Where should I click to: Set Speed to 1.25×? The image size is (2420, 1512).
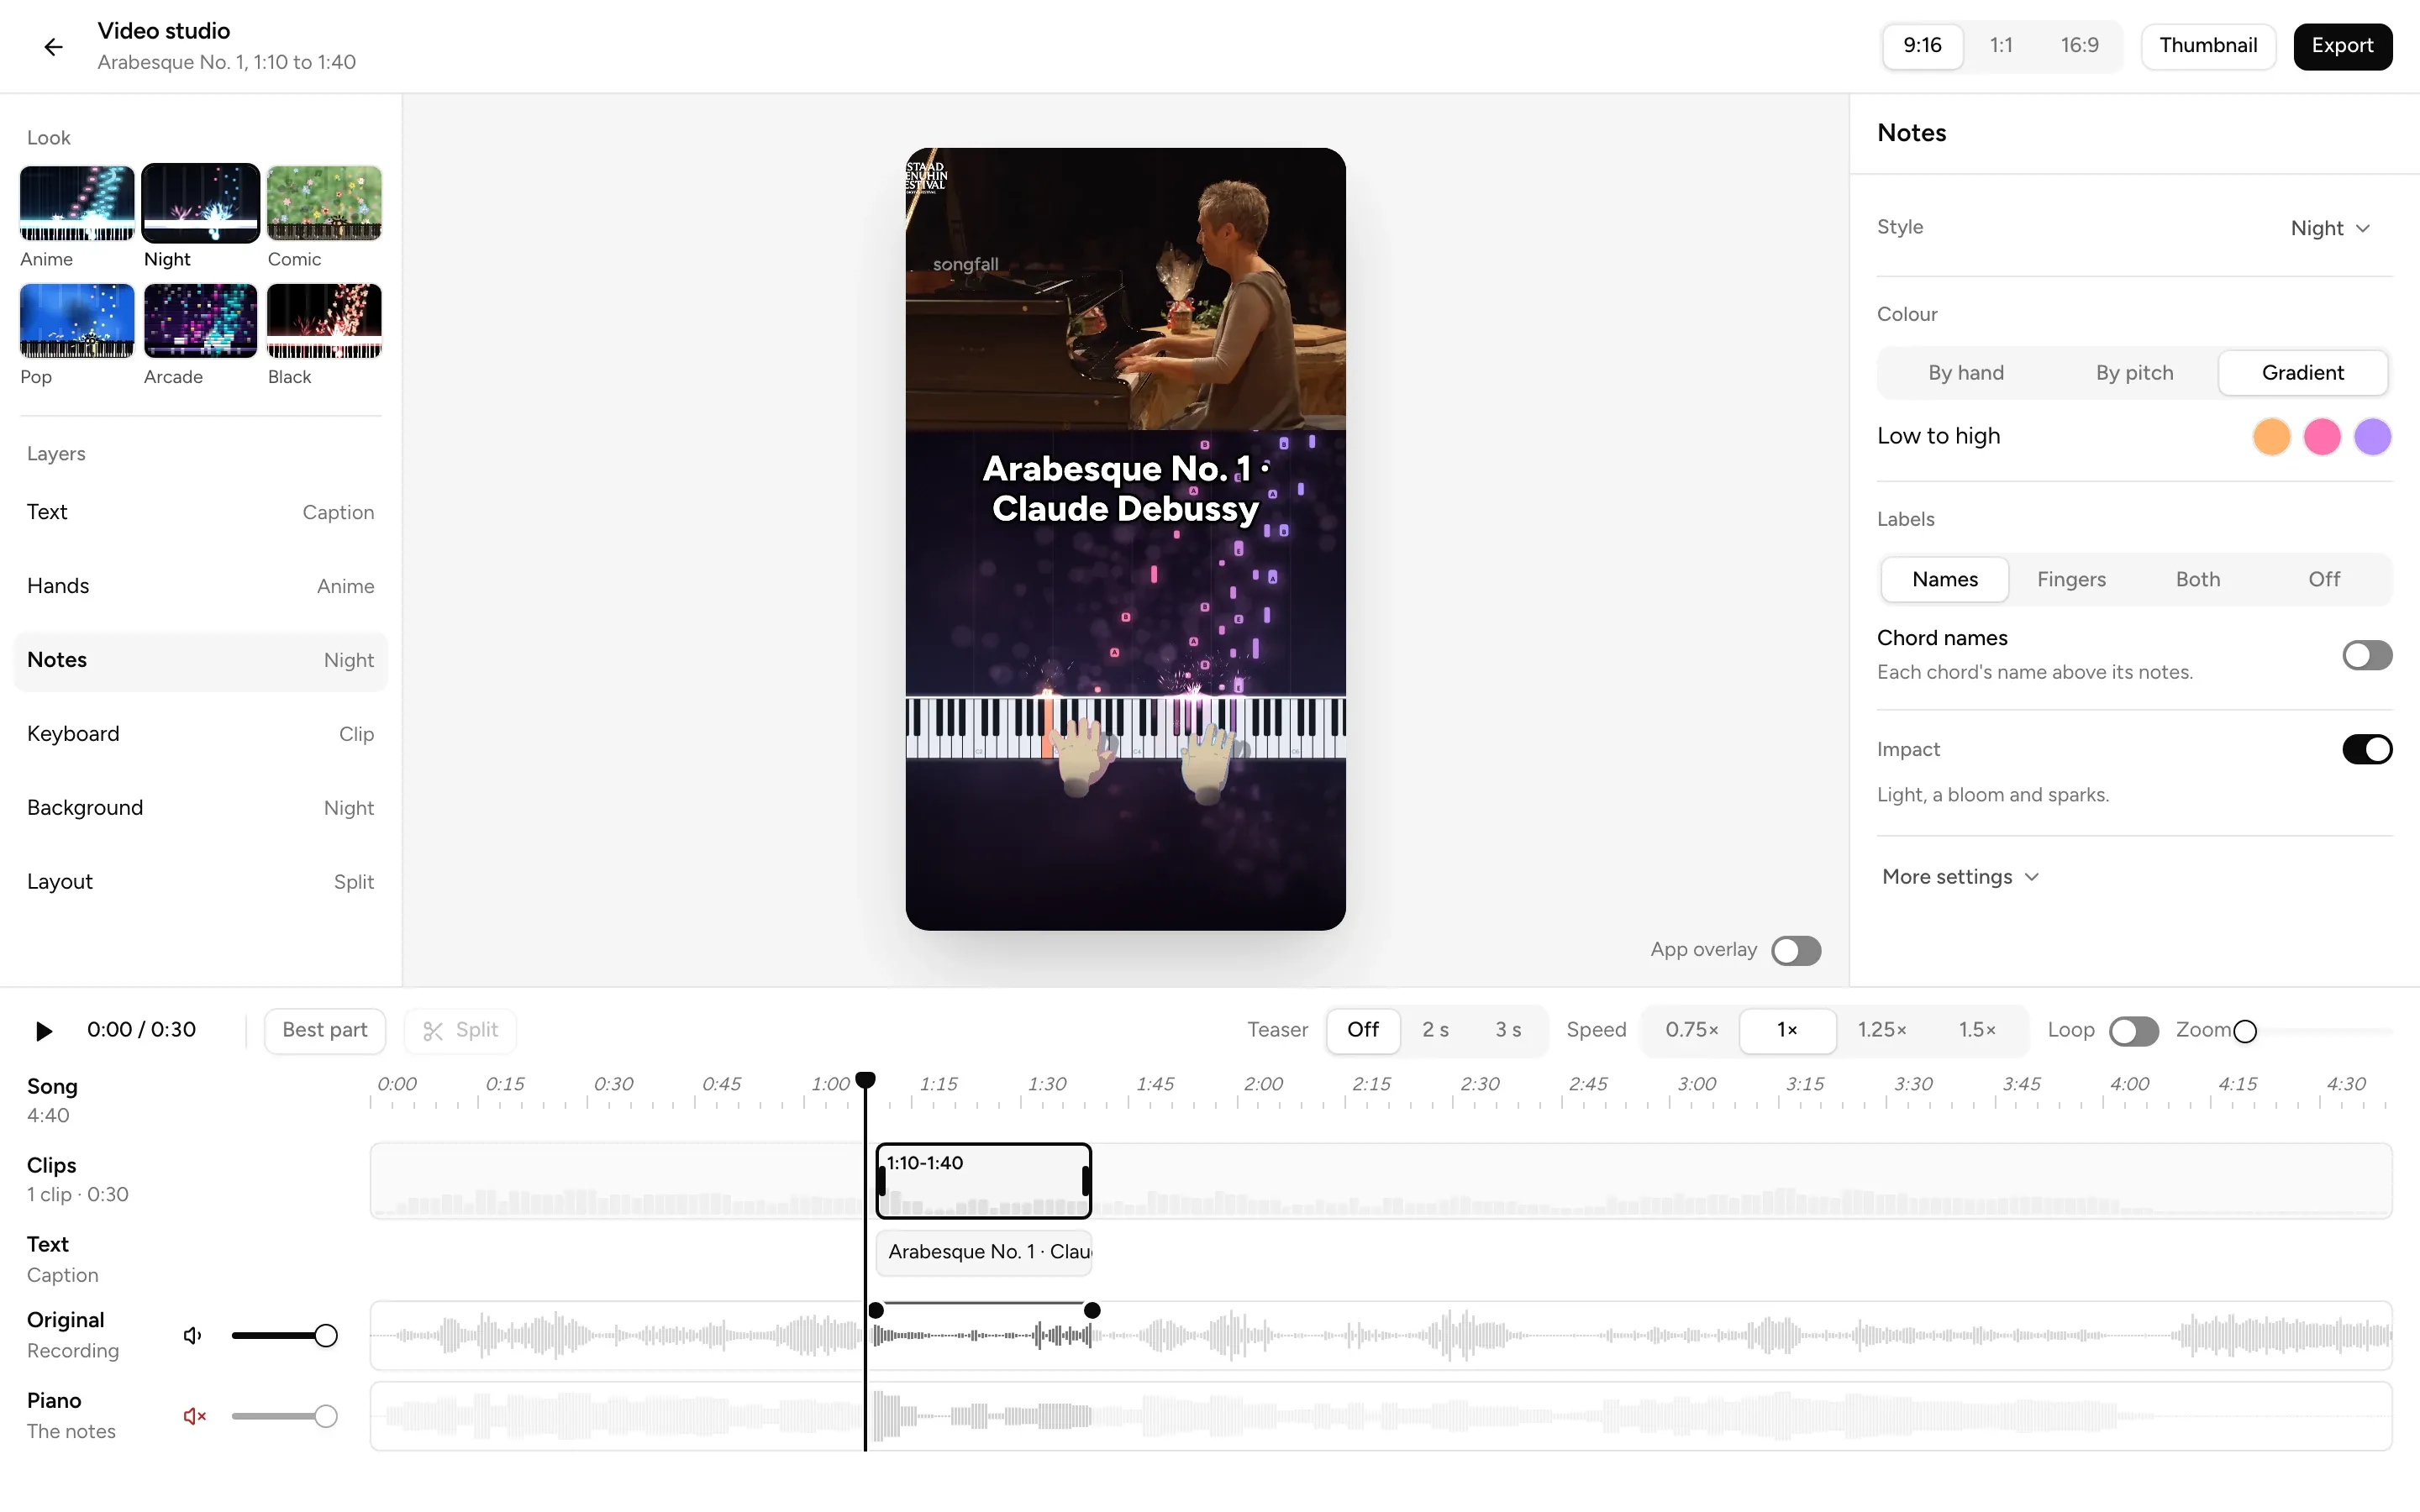pos(1882,1031)
